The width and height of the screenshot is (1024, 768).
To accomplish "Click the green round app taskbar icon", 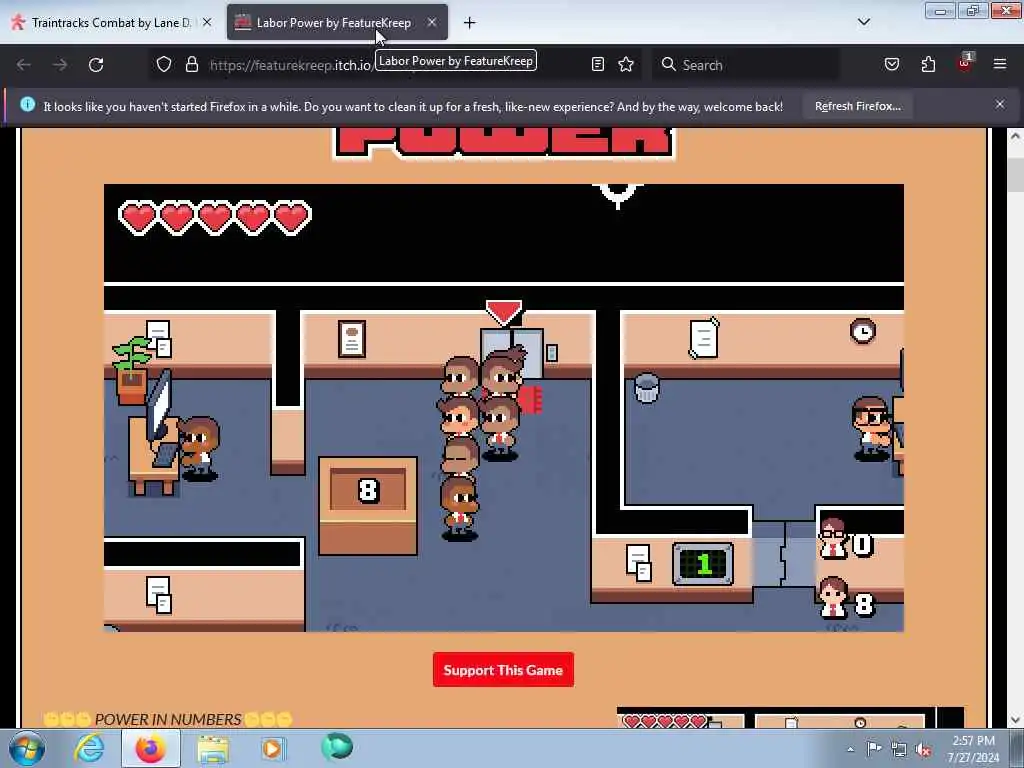I will click(337, 747).
